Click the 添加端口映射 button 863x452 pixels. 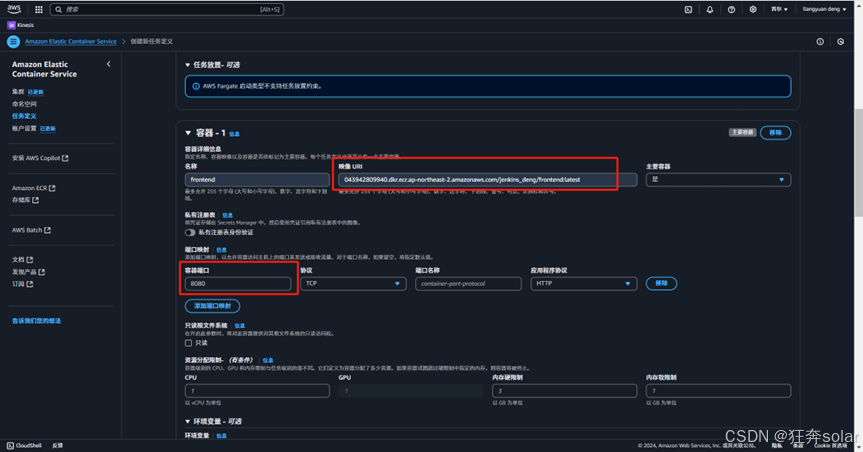point(212,306)
